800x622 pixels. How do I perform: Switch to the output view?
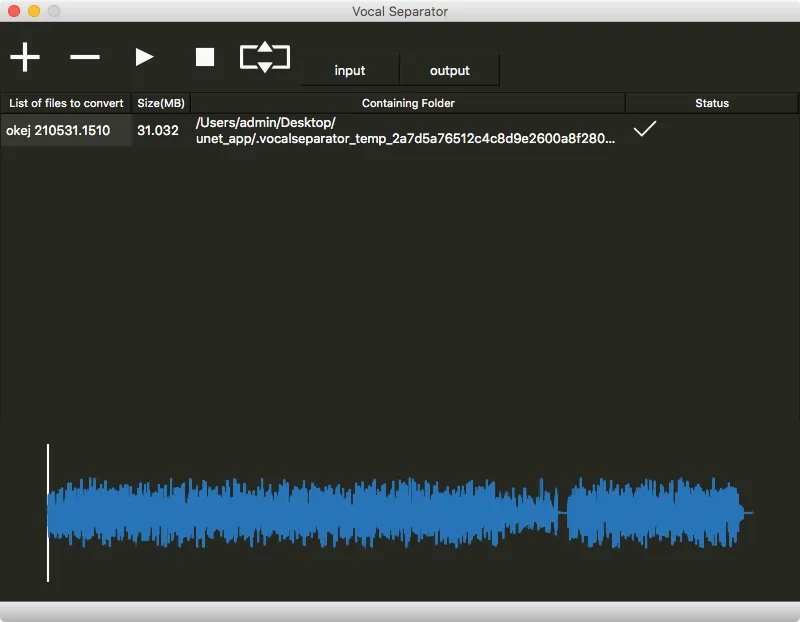449,70
